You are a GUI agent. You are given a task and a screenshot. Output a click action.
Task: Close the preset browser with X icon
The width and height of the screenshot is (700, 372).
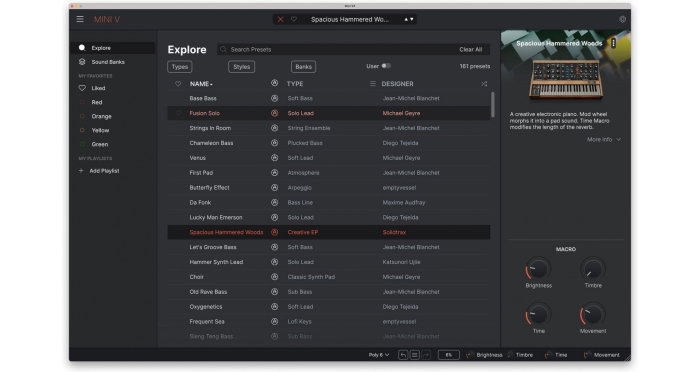(x=280, y=19)
